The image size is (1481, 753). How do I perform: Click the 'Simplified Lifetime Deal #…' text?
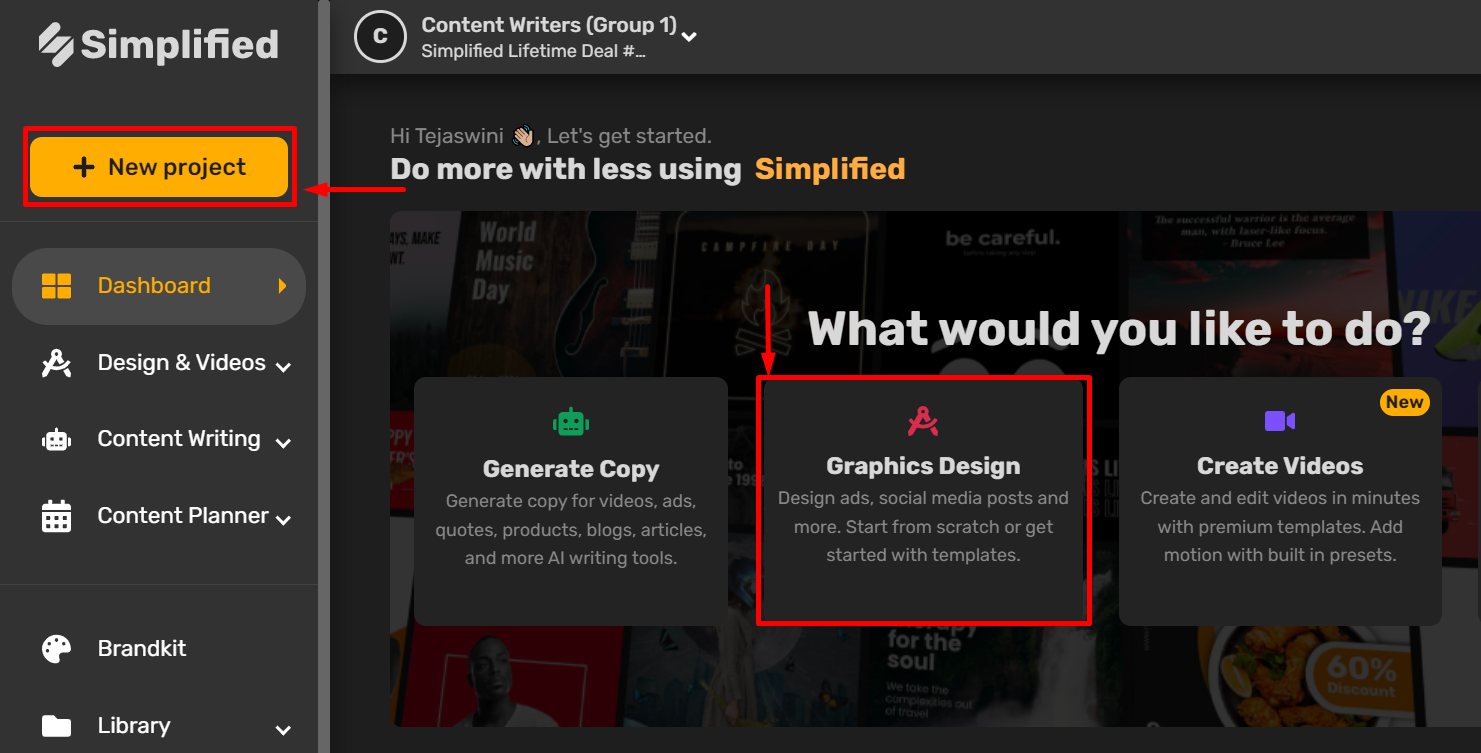click(x=533, y=51)
